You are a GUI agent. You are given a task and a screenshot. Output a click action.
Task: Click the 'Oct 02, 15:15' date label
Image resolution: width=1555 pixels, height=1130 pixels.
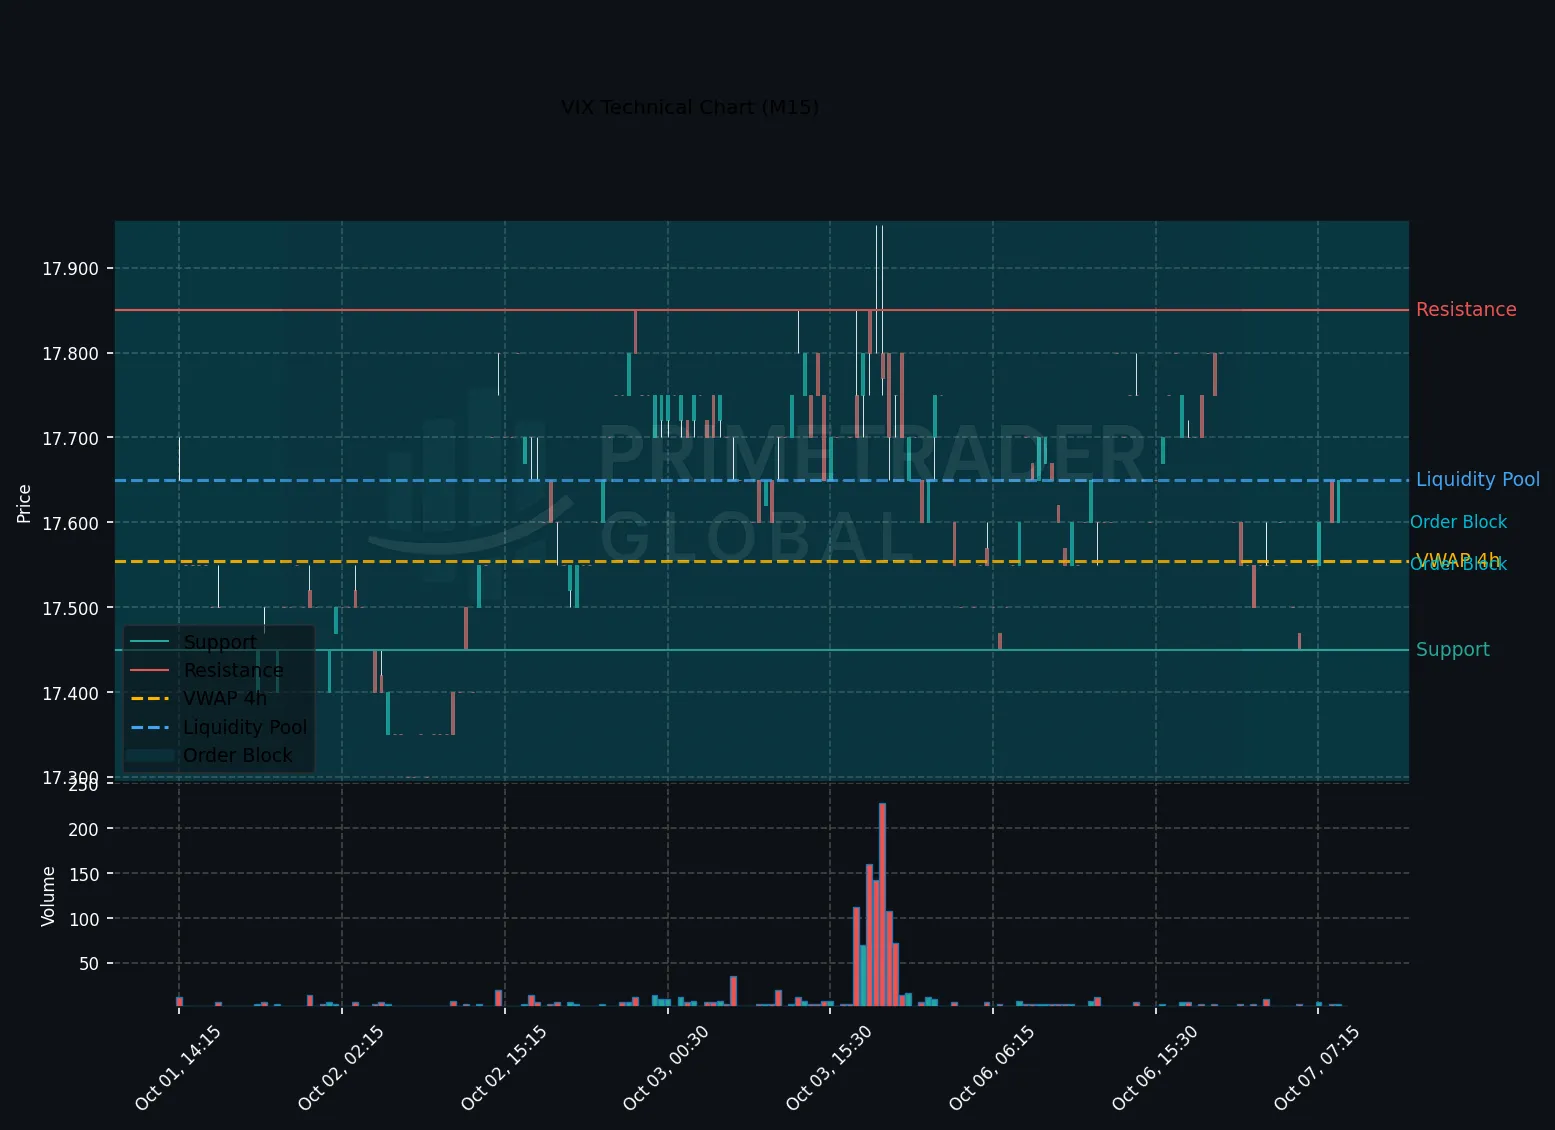[504, 1067]
